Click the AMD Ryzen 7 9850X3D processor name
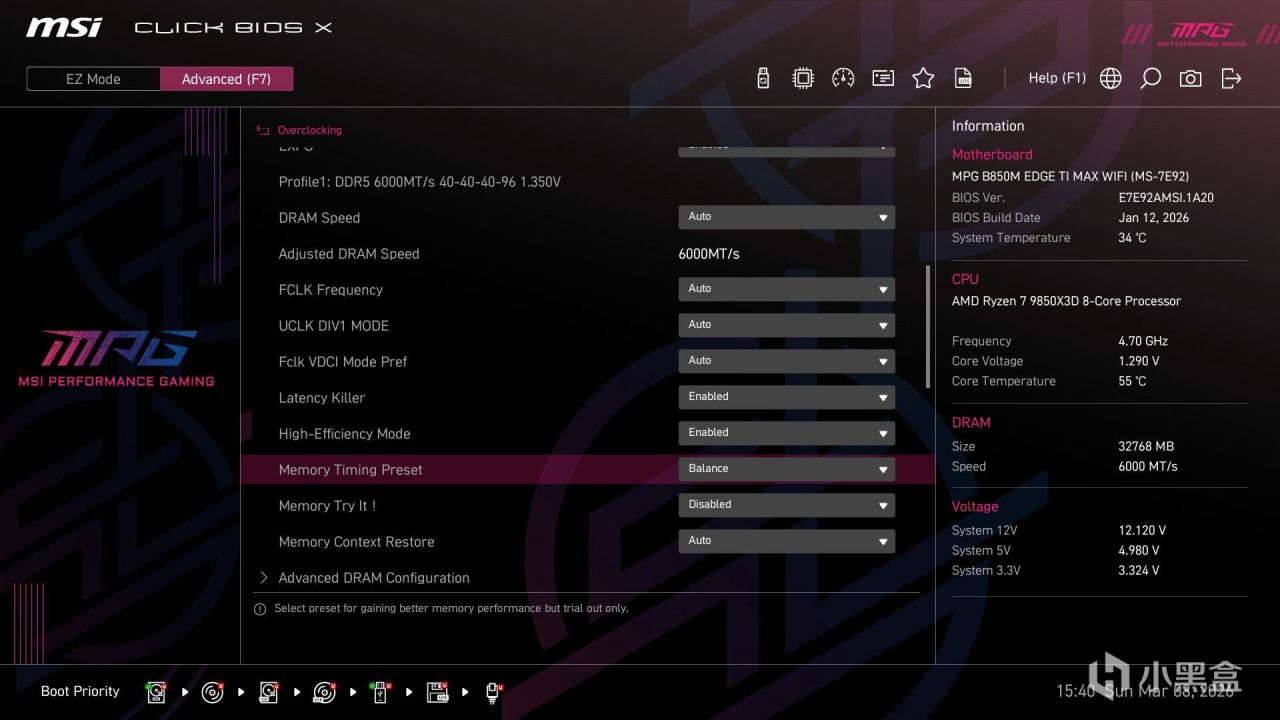This screenshot has height=720, width=1280. (1066, 301)
